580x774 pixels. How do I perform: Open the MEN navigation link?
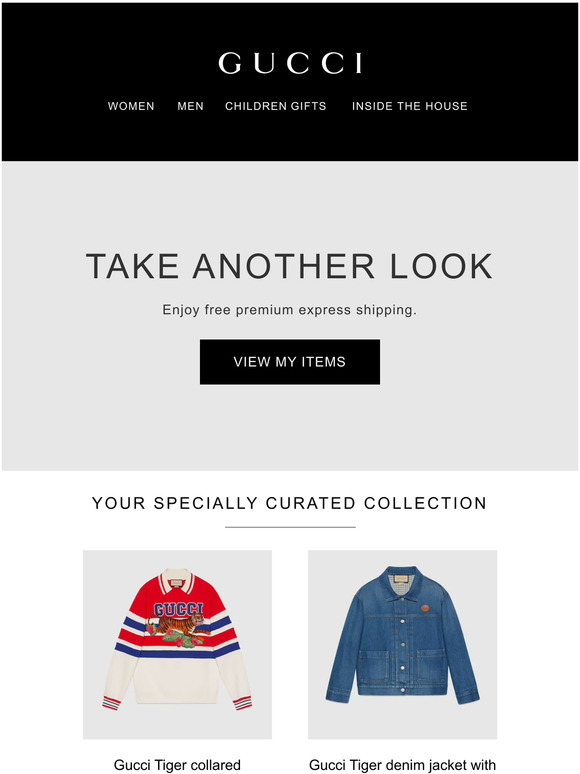[x=190, y=106]
